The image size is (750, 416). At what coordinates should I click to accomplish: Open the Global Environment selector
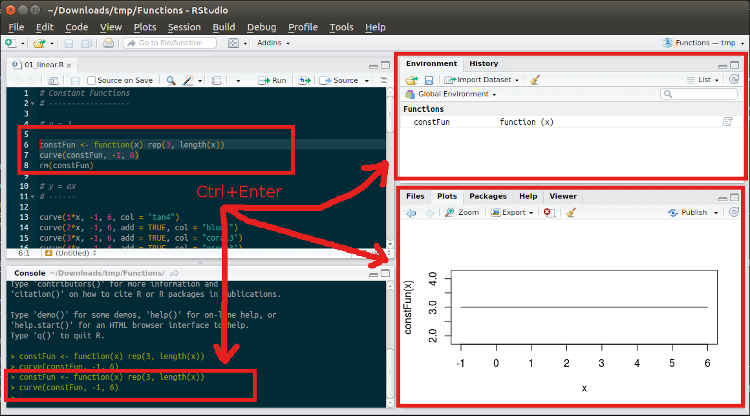click(451, 94)
